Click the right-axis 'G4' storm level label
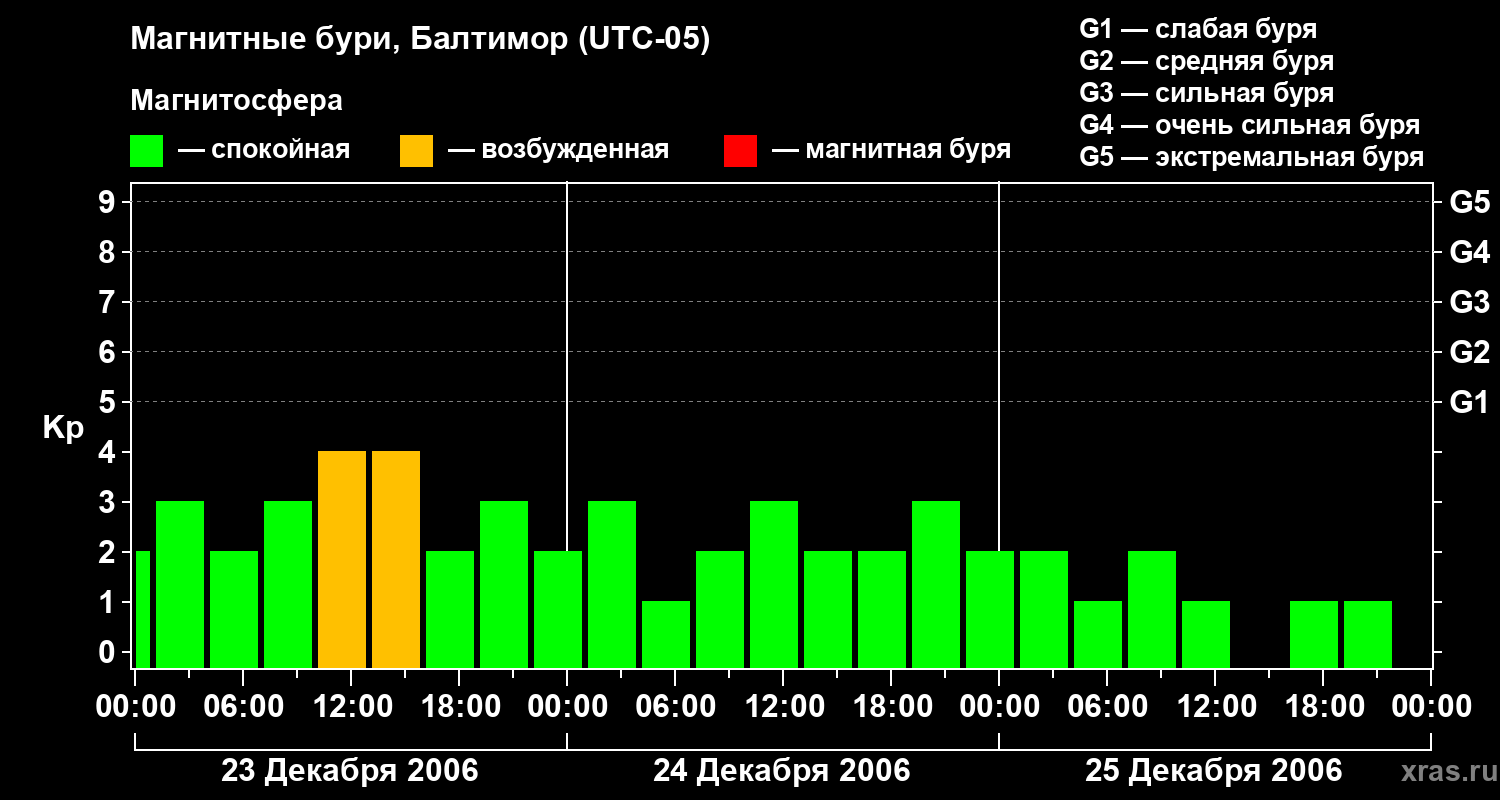The image size is (1500, 800). (x=1470, y=253)
